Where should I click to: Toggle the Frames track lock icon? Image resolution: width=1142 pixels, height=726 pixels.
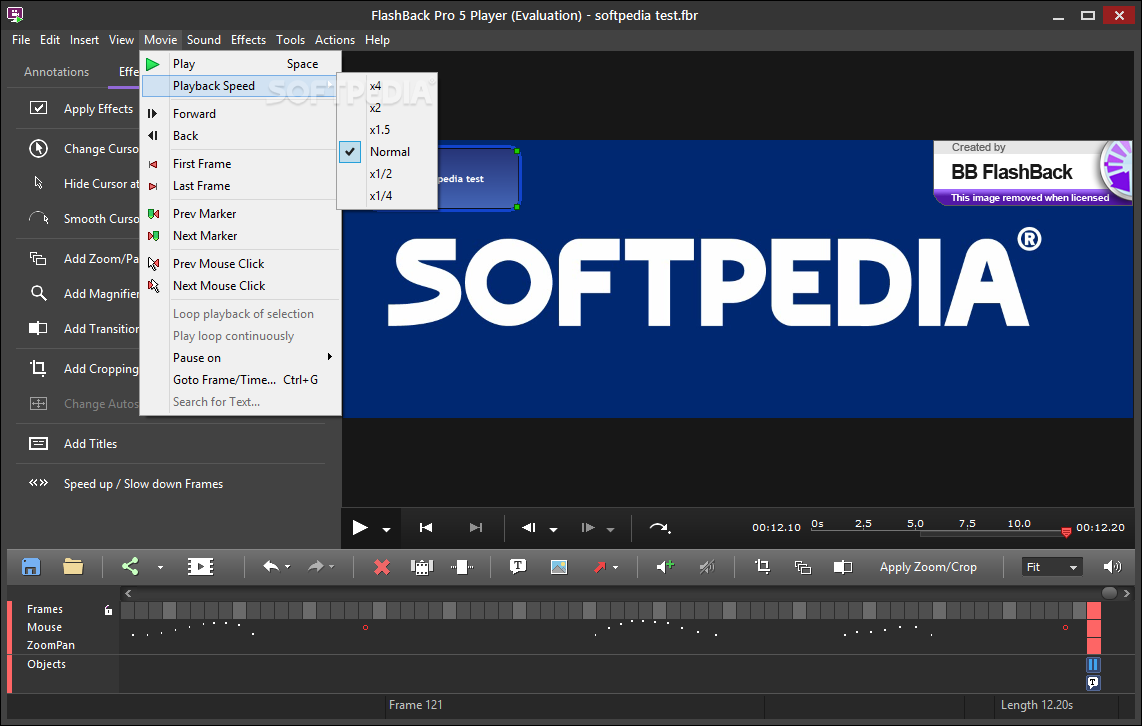click(x=109, y=610)
